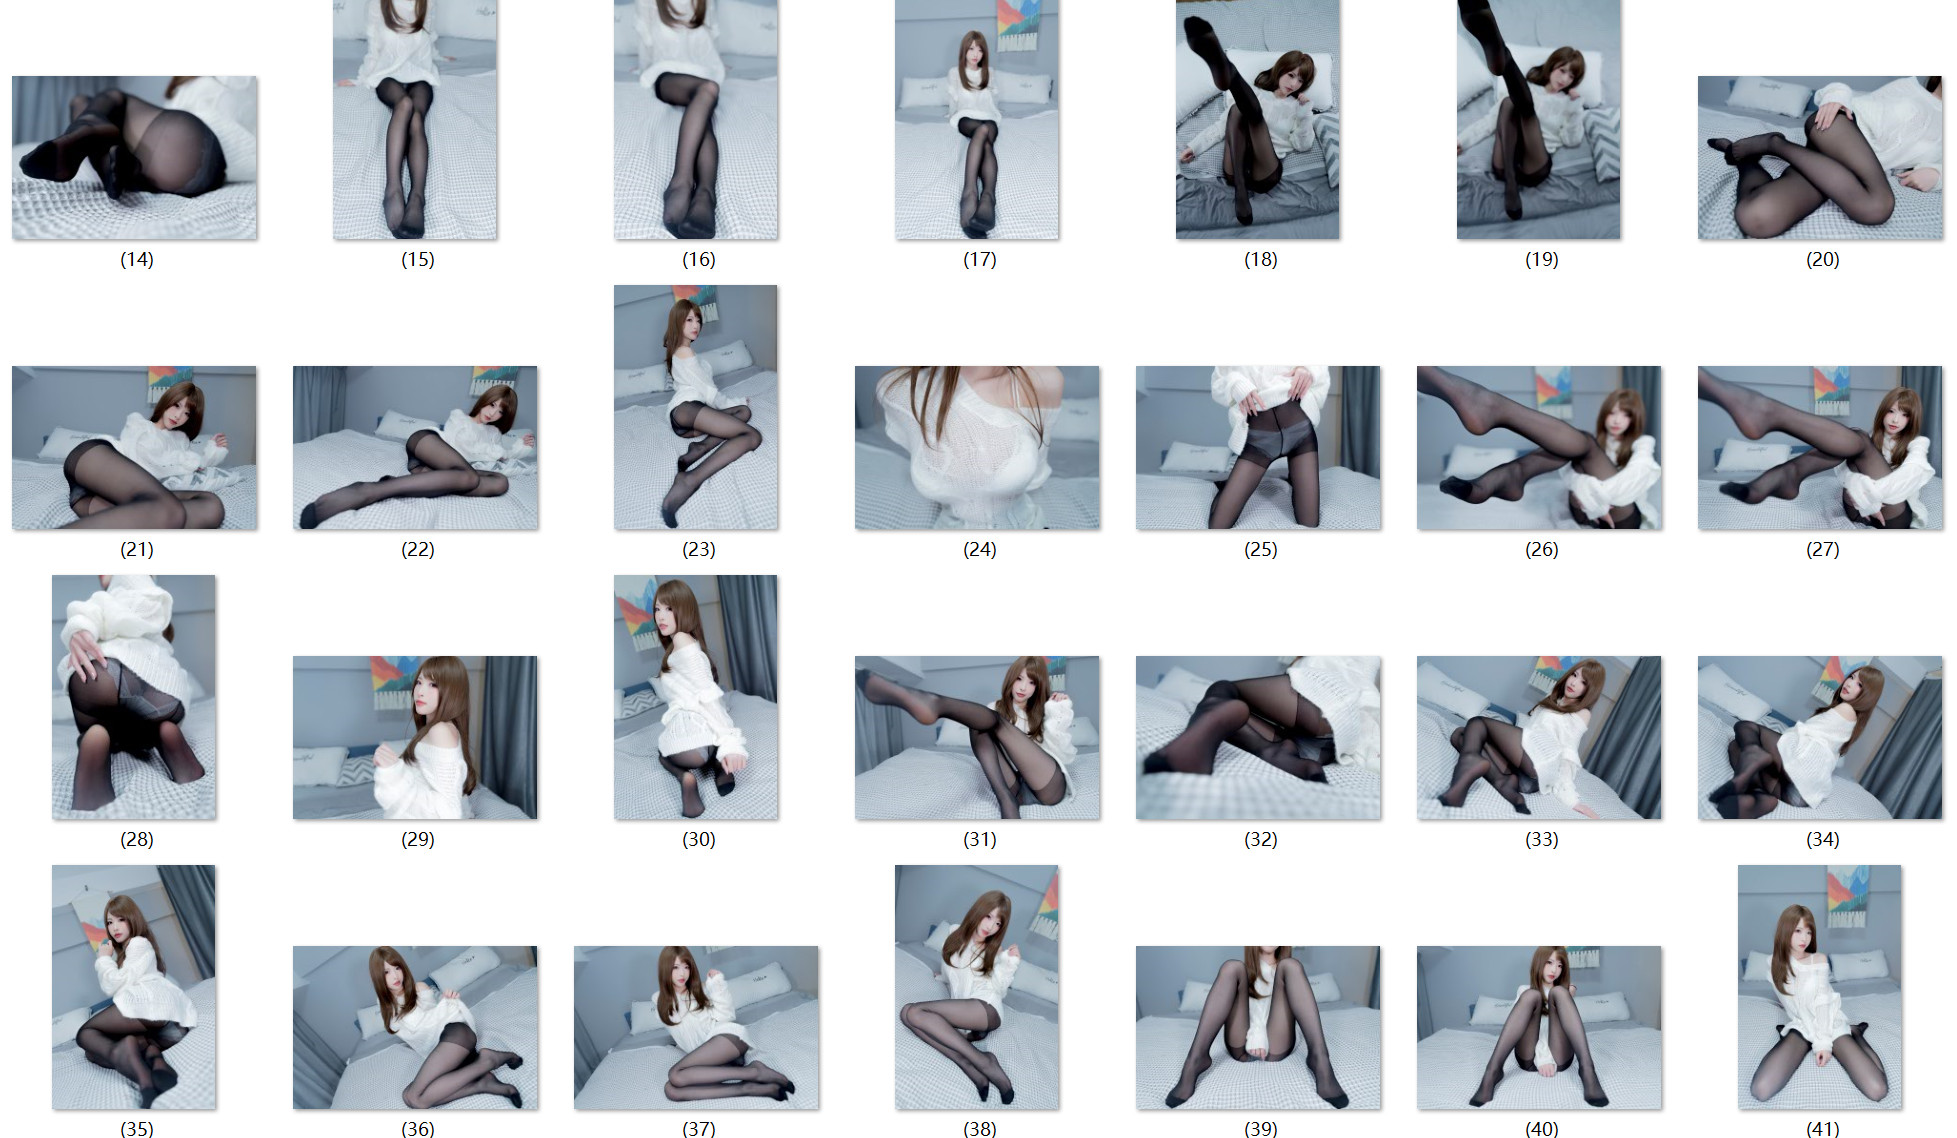This screenshot has height=1138, width=1957.
Task: Select thumbnail (20) in top row
Action: (1820, 157)
